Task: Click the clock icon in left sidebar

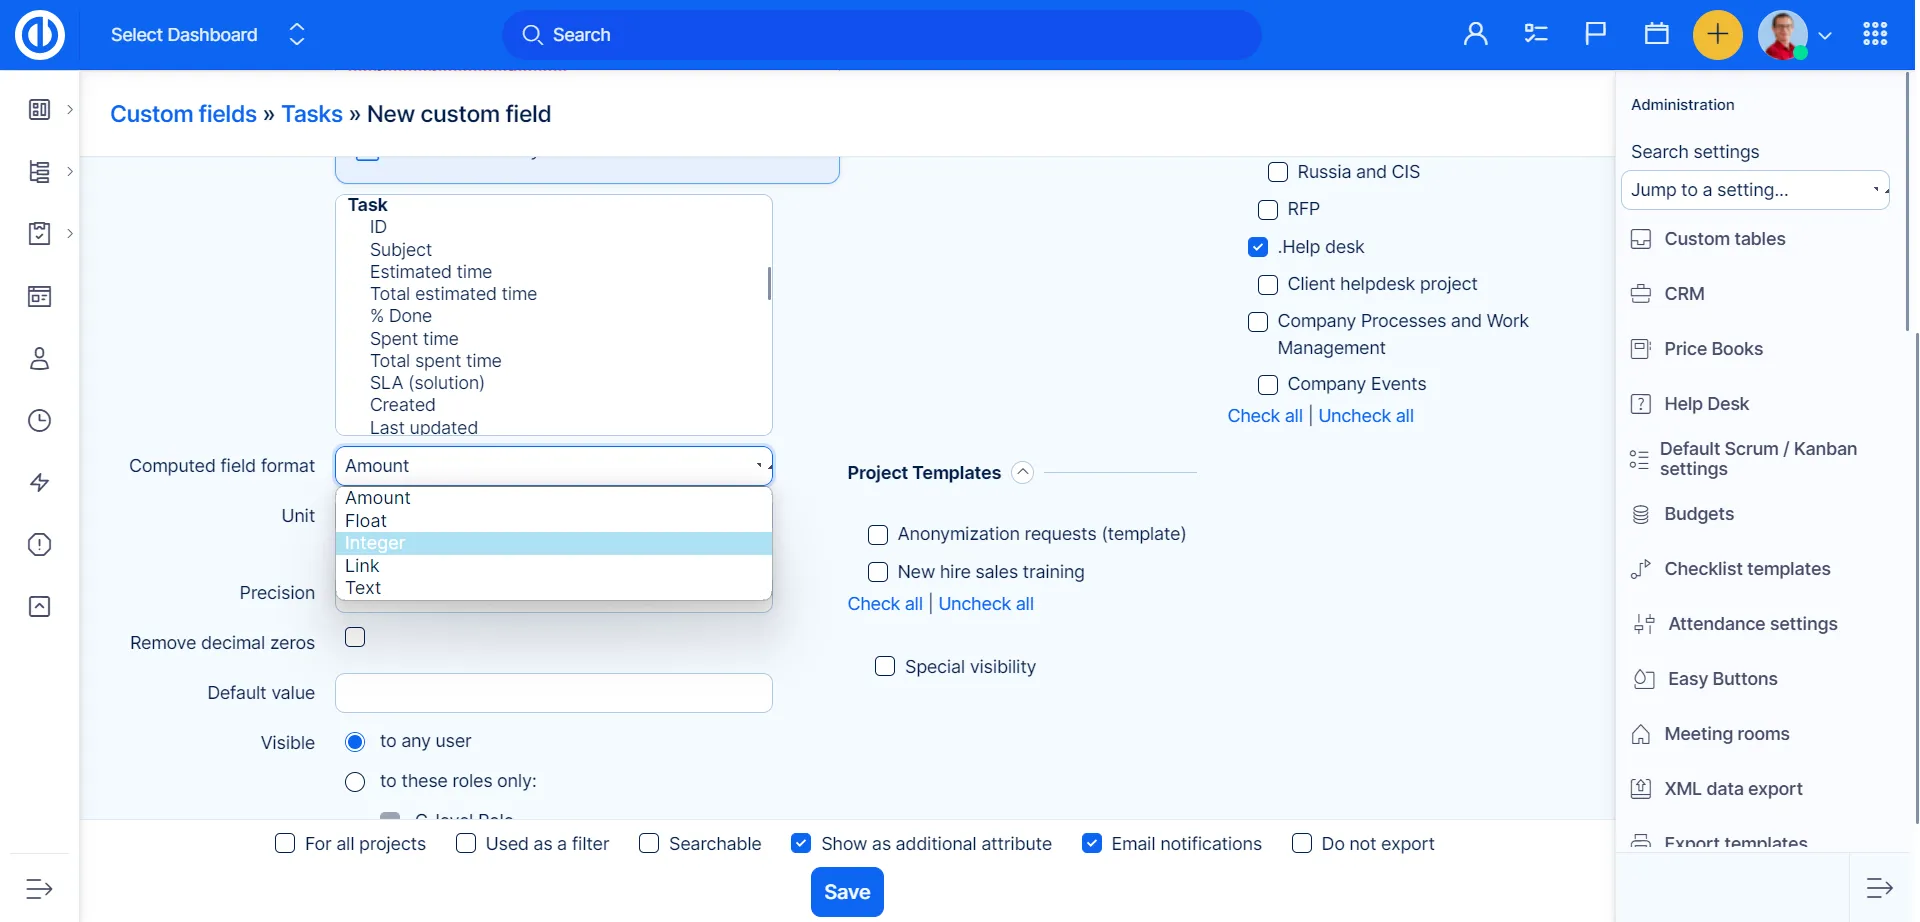Action: point(39,421)
